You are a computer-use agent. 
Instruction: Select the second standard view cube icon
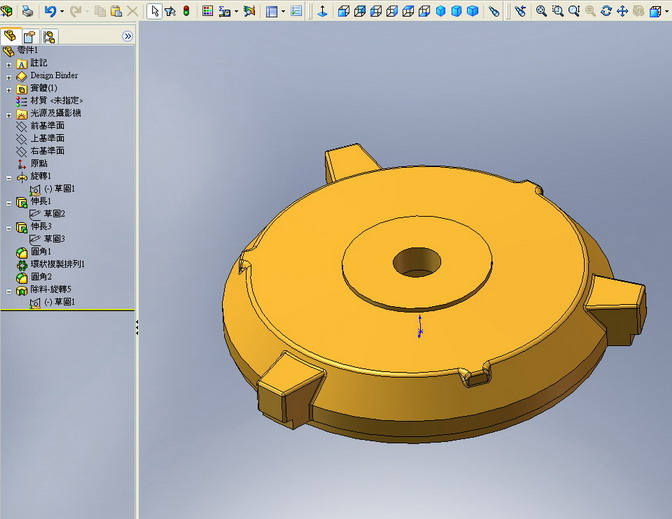tap(360, 11)
